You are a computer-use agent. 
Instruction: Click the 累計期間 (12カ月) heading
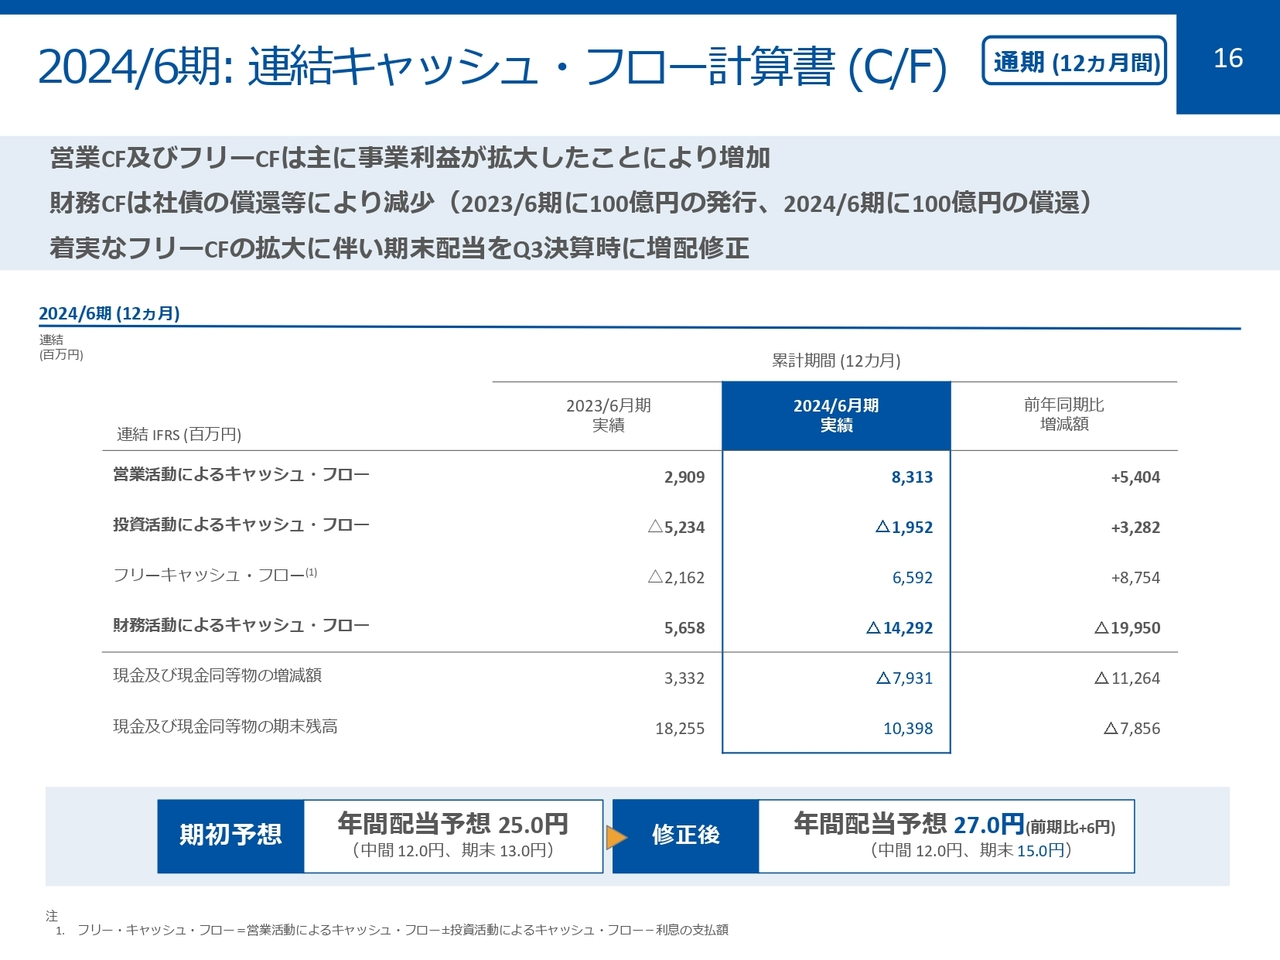(836, 361)
